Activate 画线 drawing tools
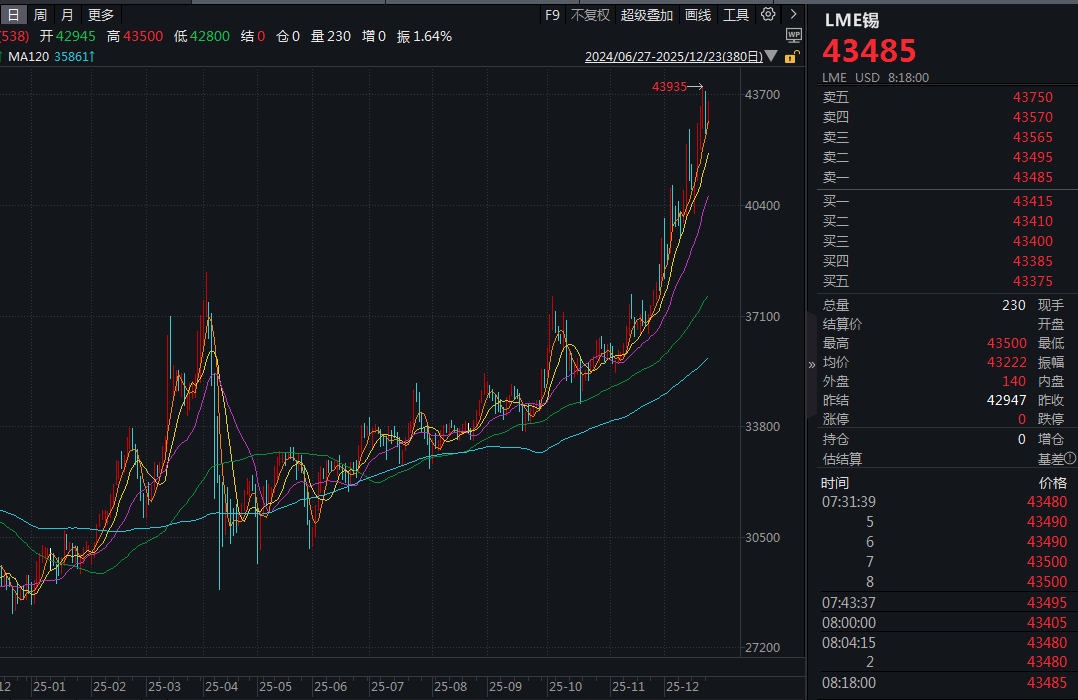 coord(698,15)
